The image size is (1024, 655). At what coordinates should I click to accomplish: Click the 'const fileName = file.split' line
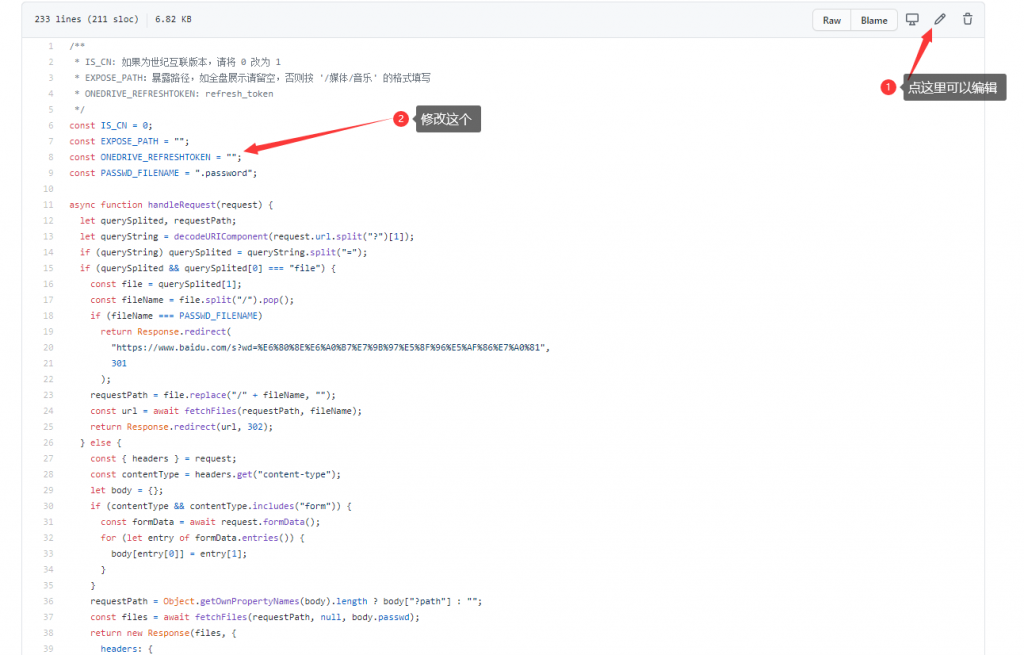click(x=192, y=300)
